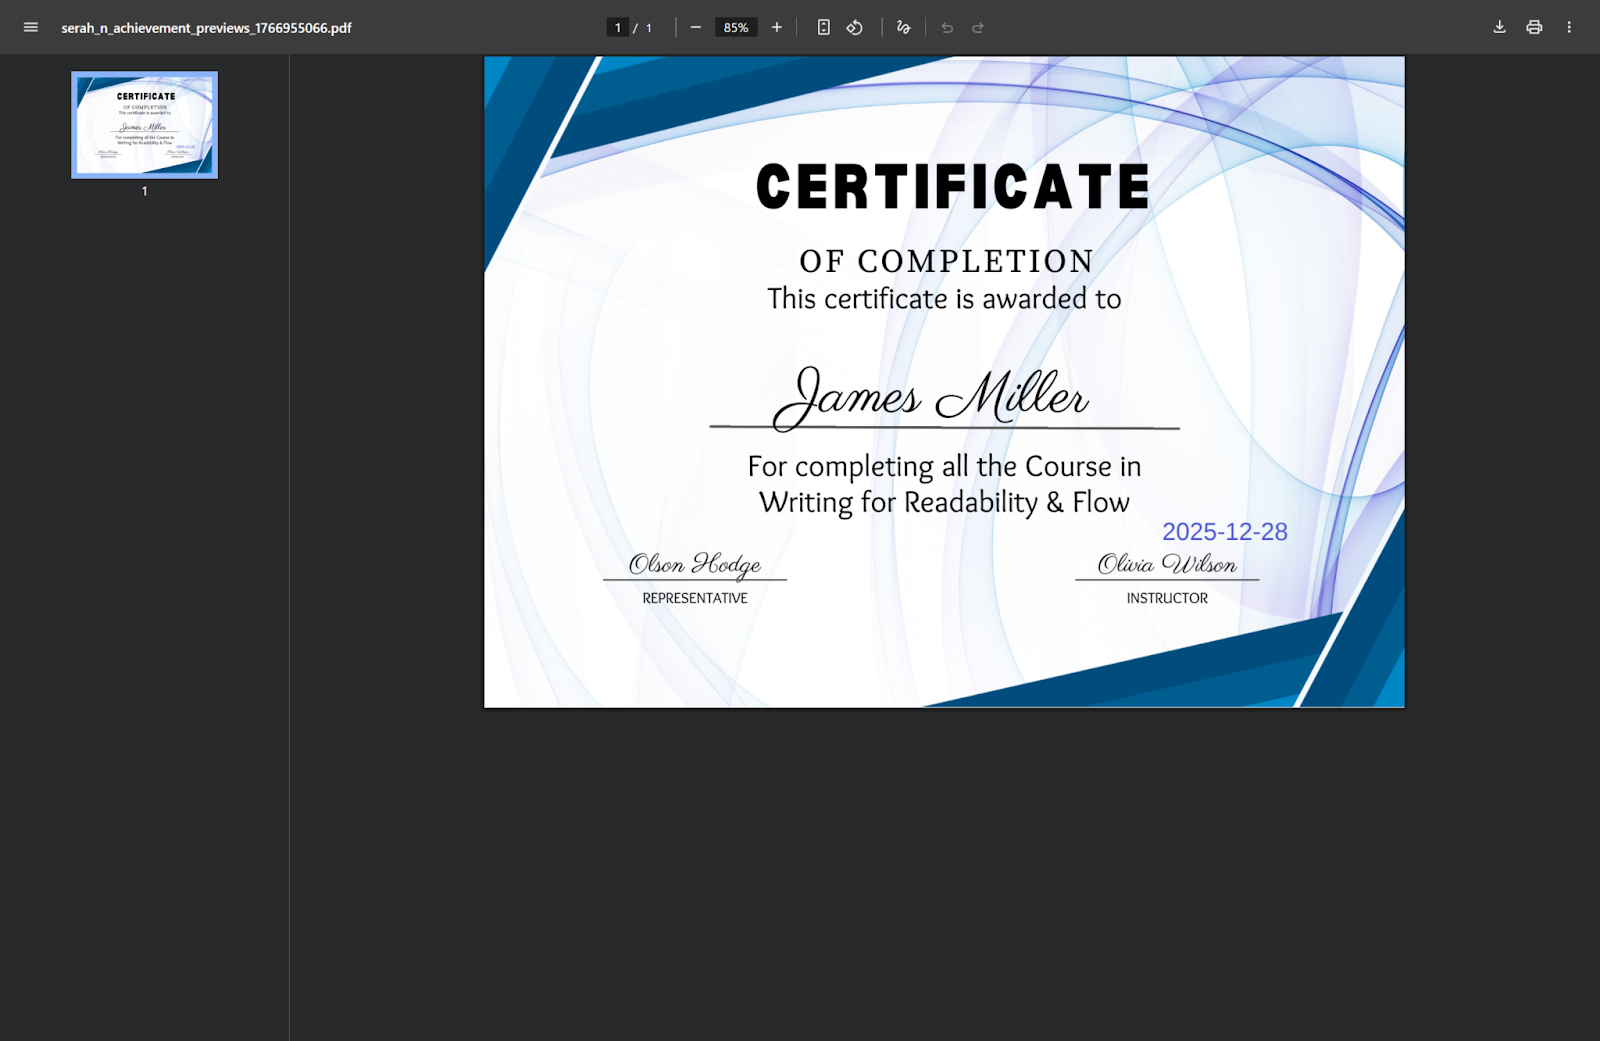Click the current page number field
This screenshot has height=1041, width=1600.
pyautogui.click(x=618, y=28)
